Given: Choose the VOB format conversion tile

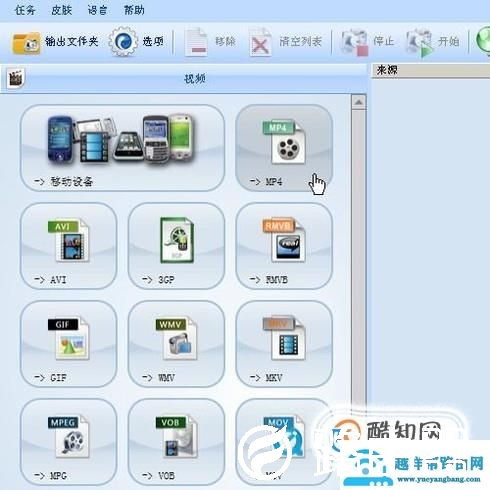Looking at the screenshot, I should (176, 442).
